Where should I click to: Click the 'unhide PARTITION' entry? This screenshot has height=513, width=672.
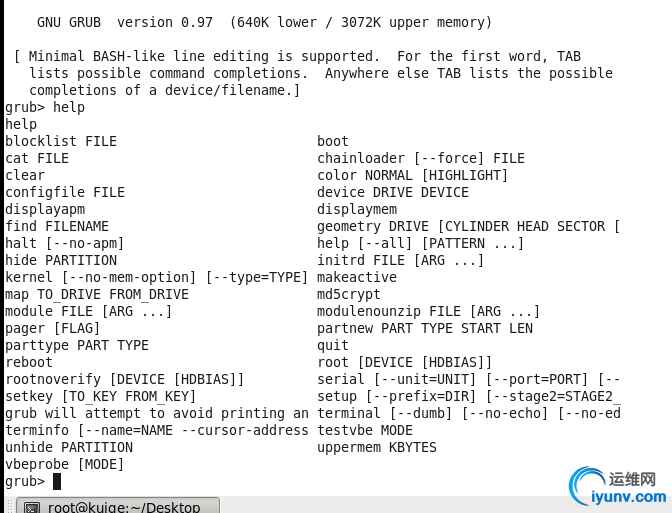coord(69,447)
